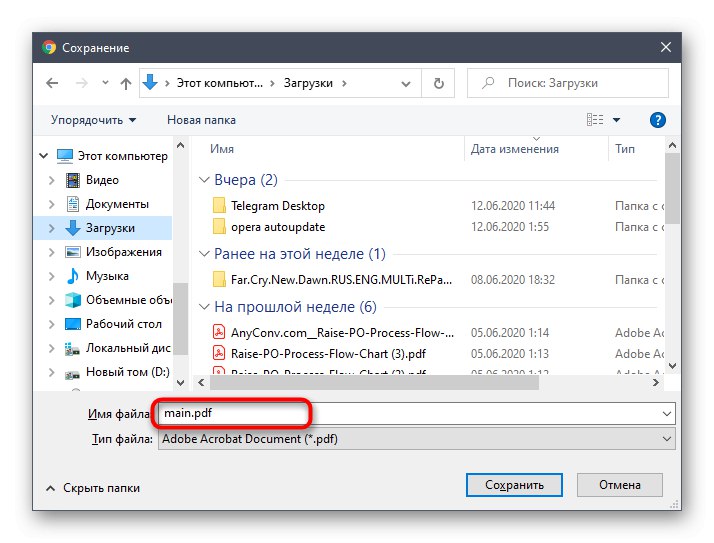
Task: Select 'Загрузки' breadcrumb in address bar
Action: pyautogui.click(x=308, y=83)
